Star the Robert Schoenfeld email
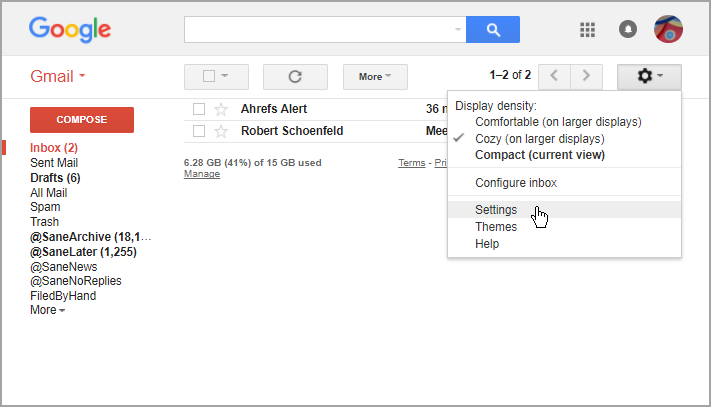 pyautogui.click(x=221, y=131)
